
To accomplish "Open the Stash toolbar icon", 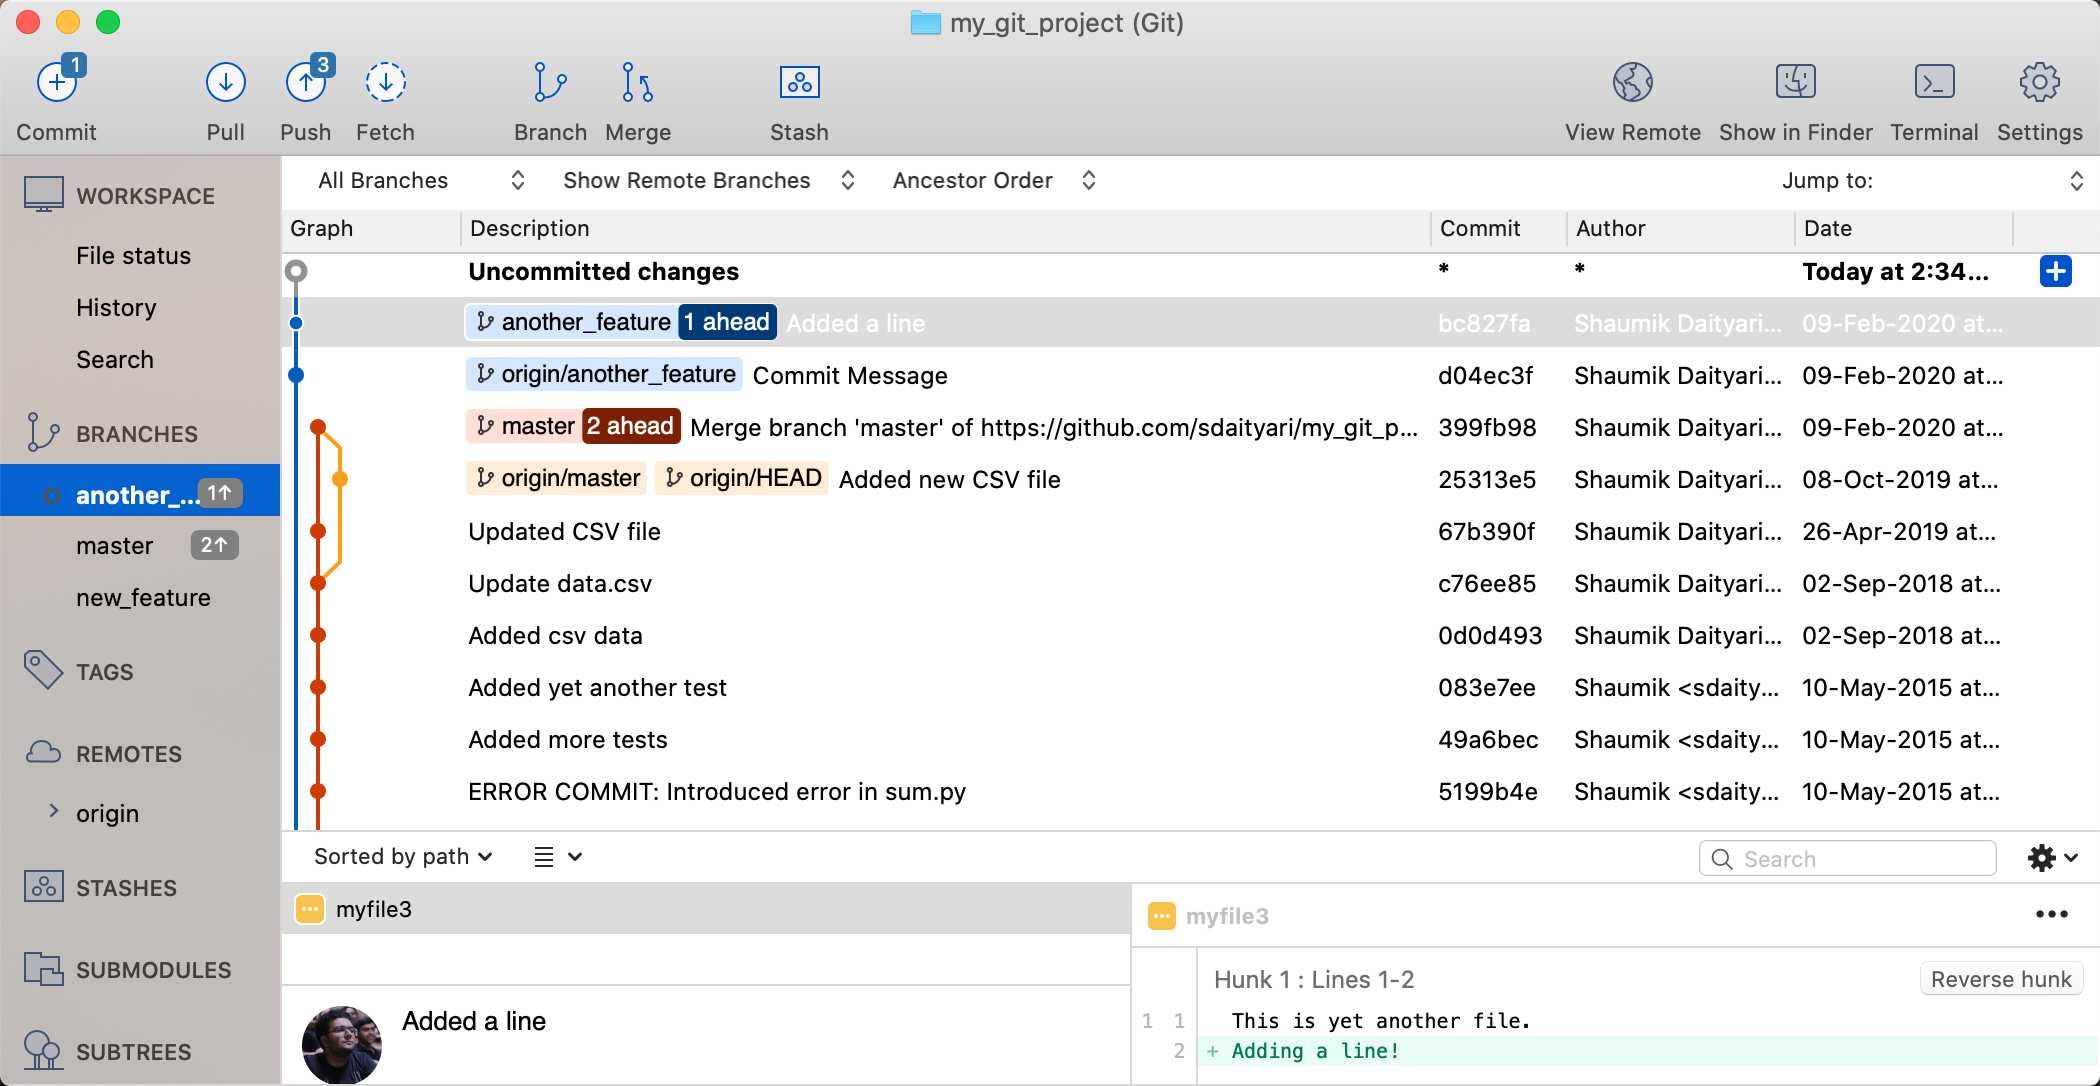I will click(x=799, y=82).
